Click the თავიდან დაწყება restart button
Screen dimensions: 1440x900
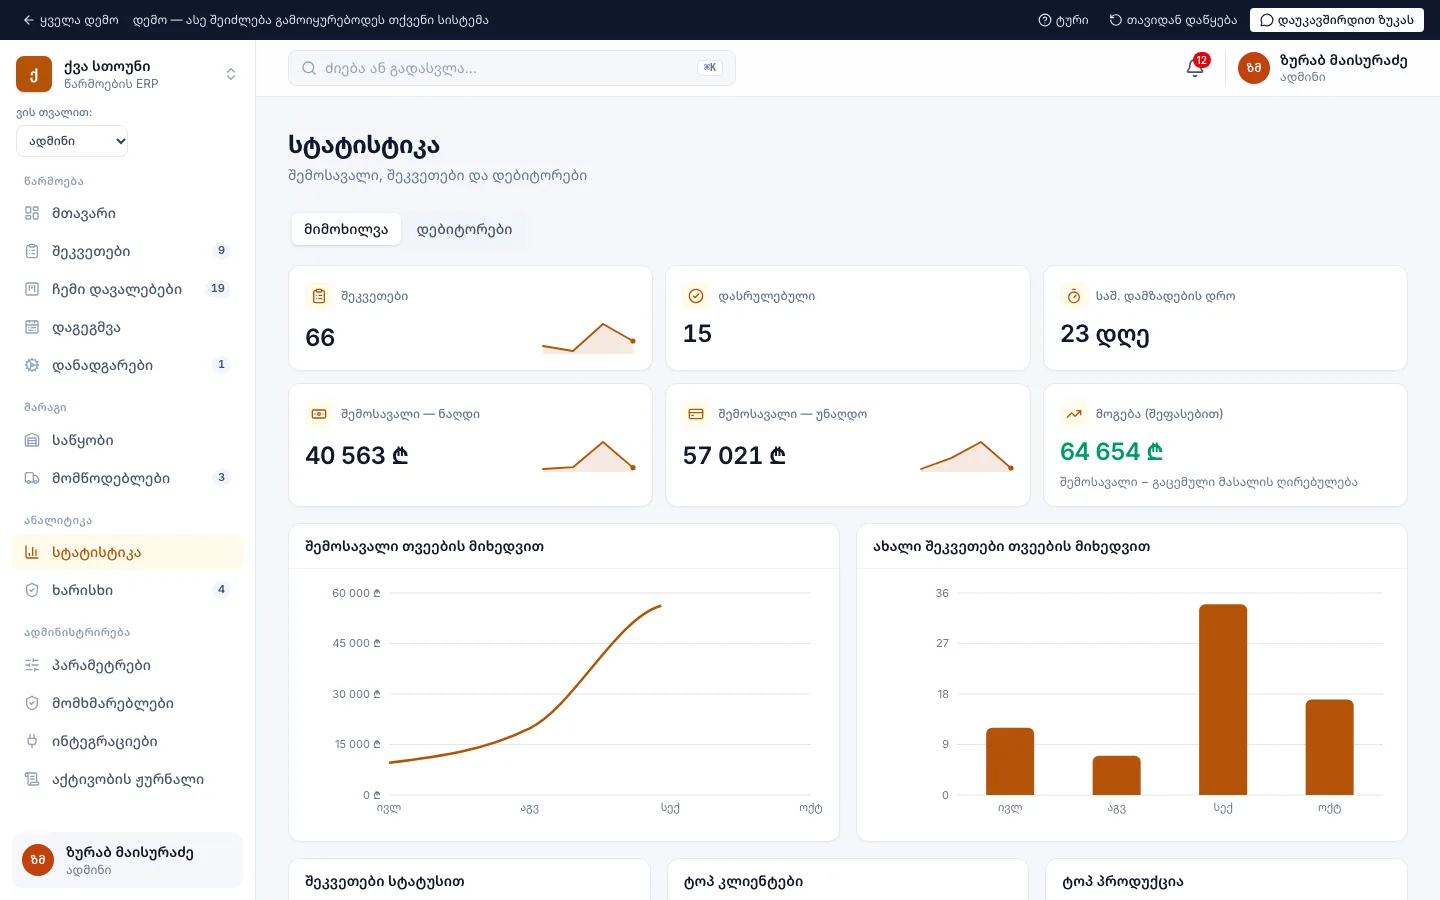pos(1173,20)
